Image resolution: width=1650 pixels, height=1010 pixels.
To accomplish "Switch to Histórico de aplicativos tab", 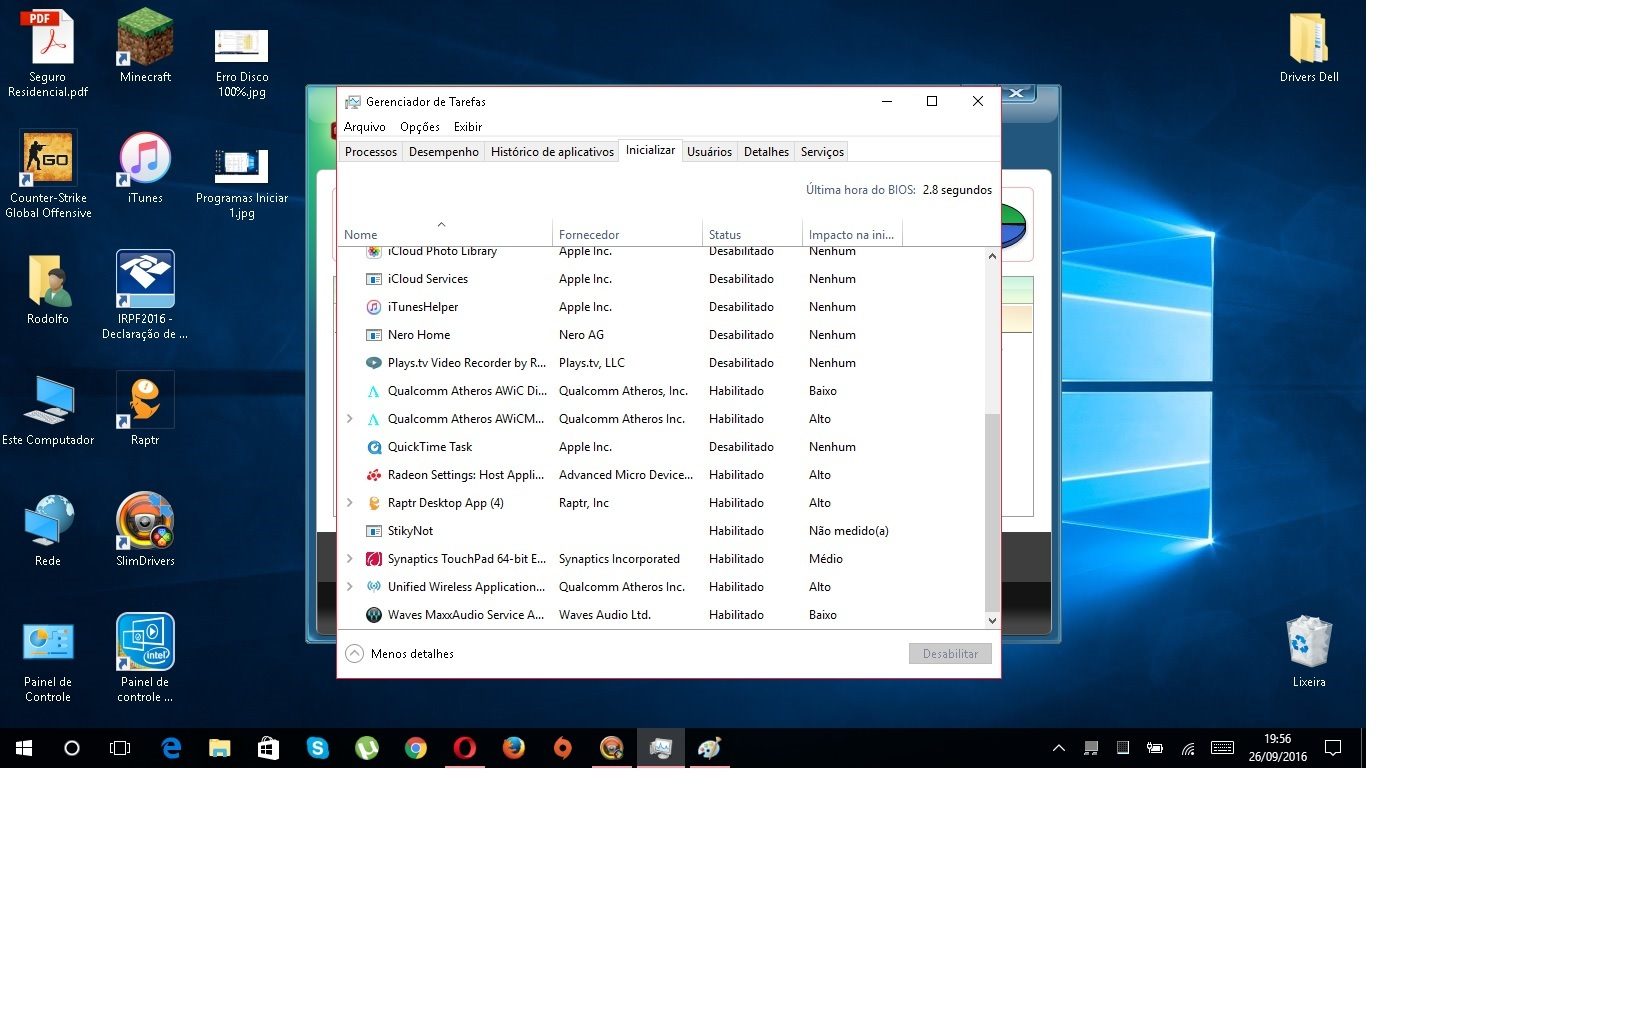I will [552, 152].
